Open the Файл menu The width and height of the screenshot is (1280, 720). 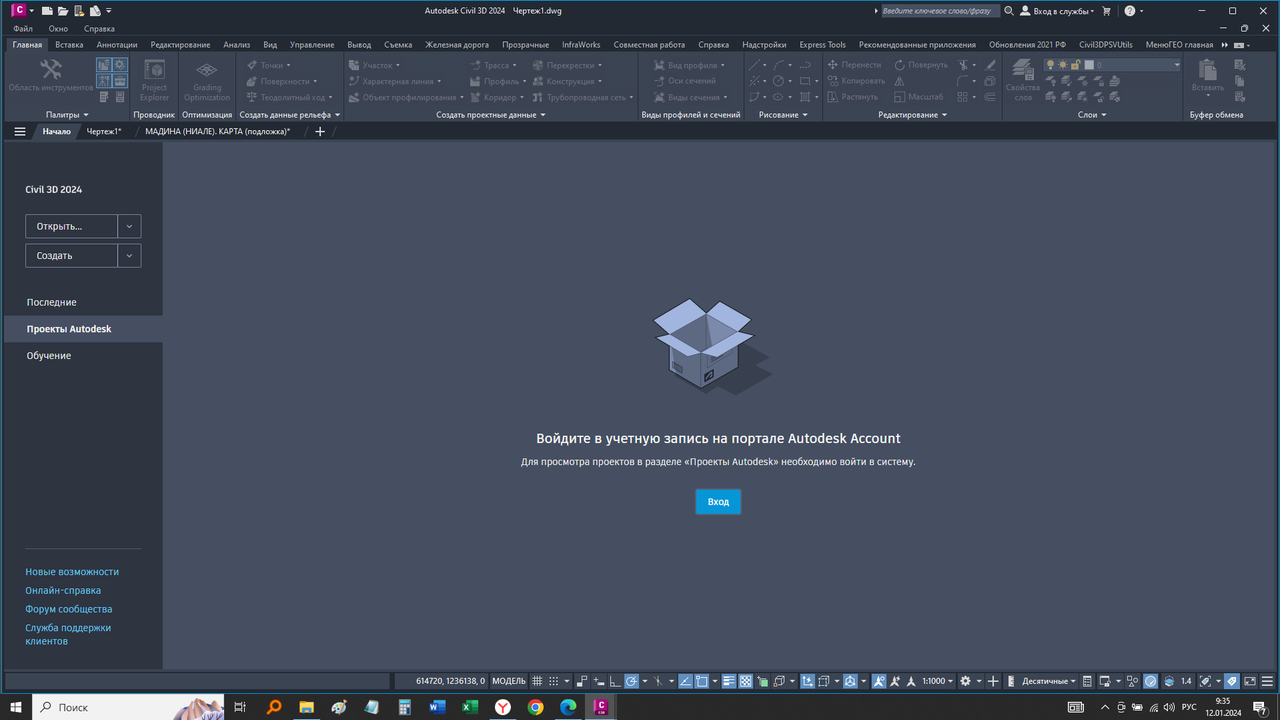(23, 29)
